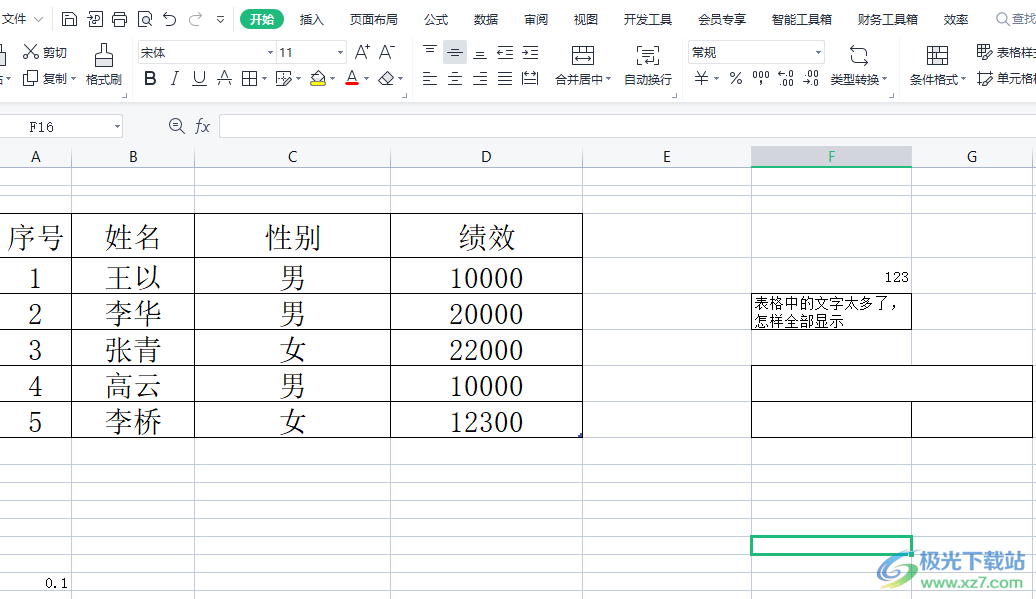Undo the last action
Viewport: 1036px width, 599px height.
[170, 19]
